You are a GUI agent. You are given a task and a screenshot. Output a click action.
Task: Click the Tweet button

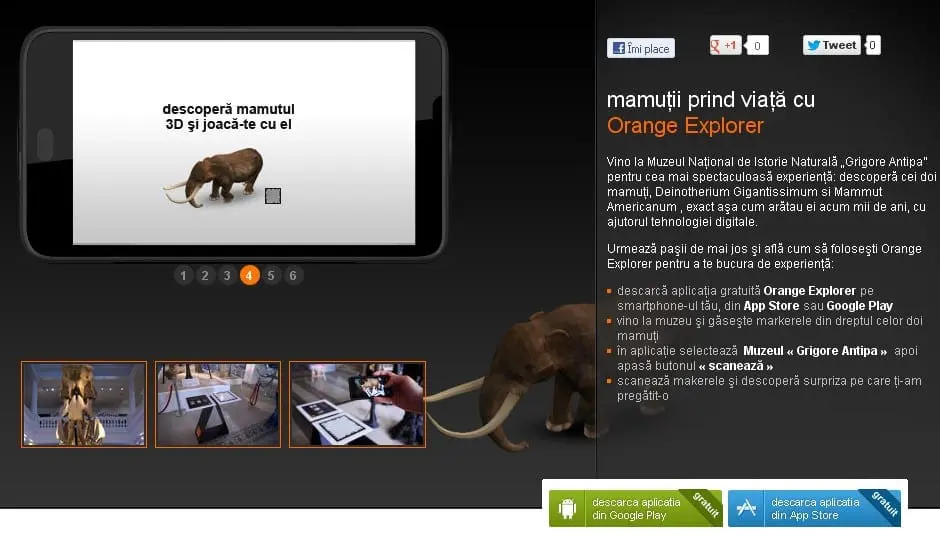click(831, 45)
